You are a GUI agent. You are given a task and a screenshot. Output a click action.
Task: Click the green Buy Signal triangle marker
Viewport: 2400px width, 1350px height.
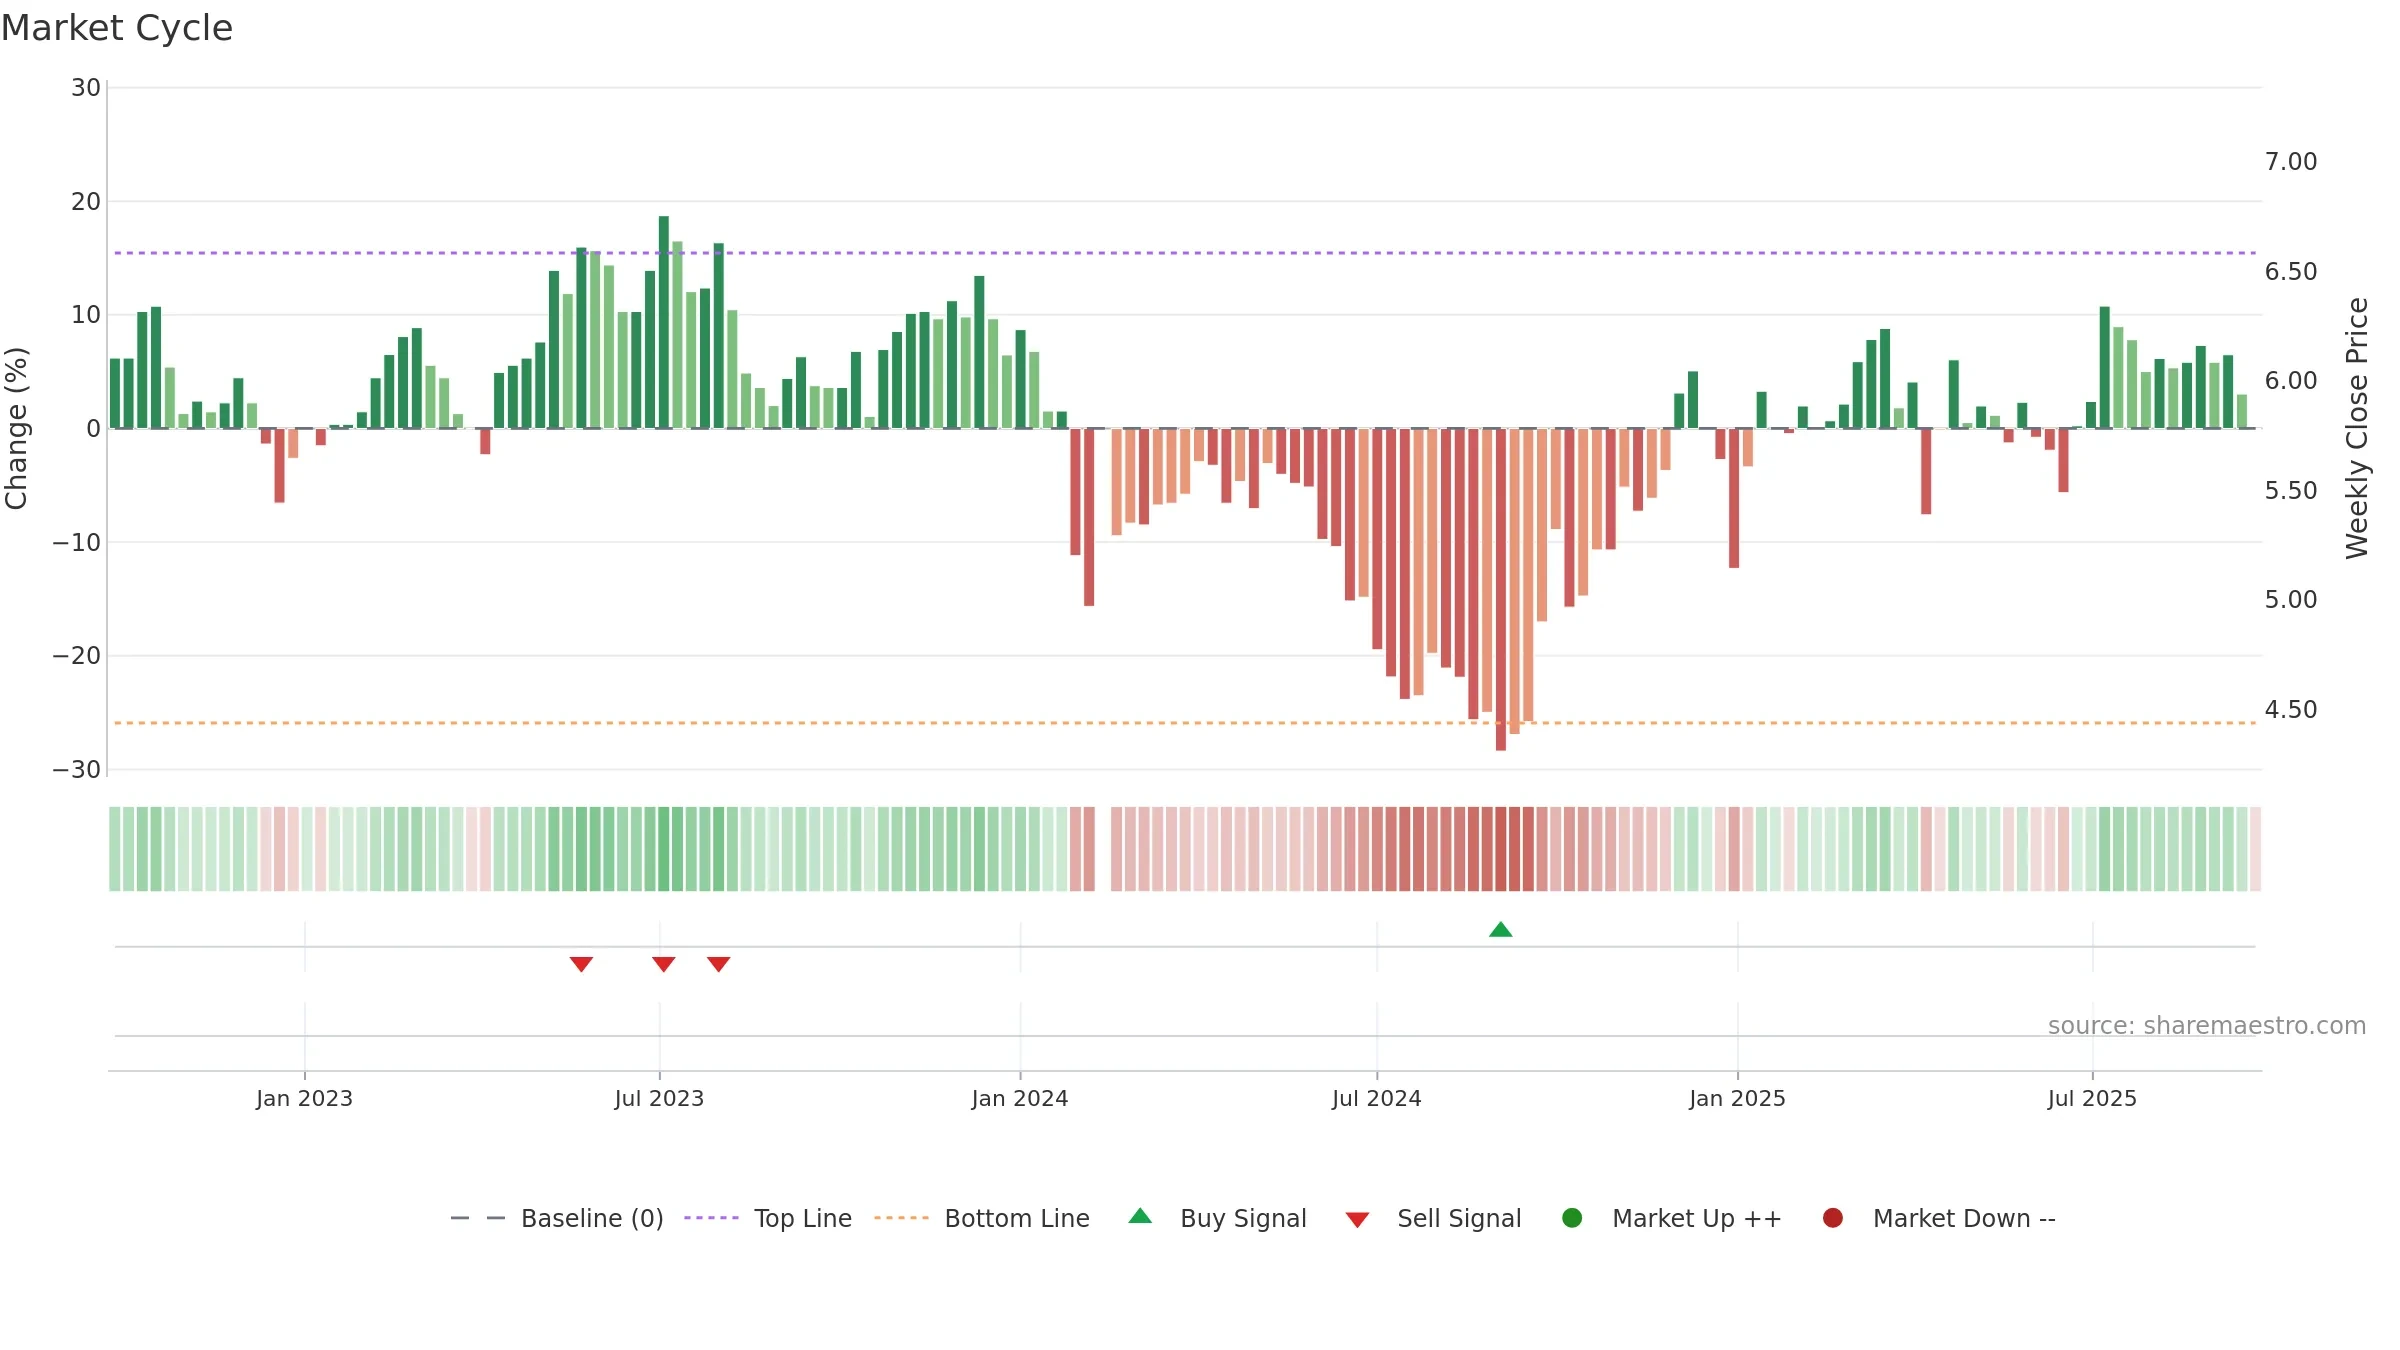tap(1500, 930)
